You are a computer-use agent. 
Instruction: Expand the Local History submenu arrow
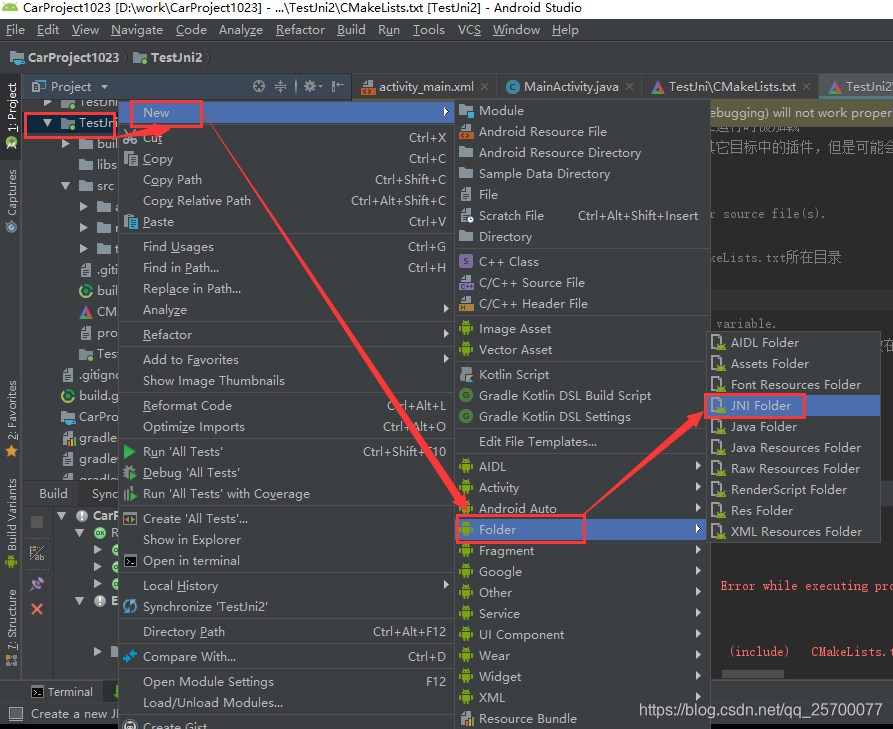point(446,584)
